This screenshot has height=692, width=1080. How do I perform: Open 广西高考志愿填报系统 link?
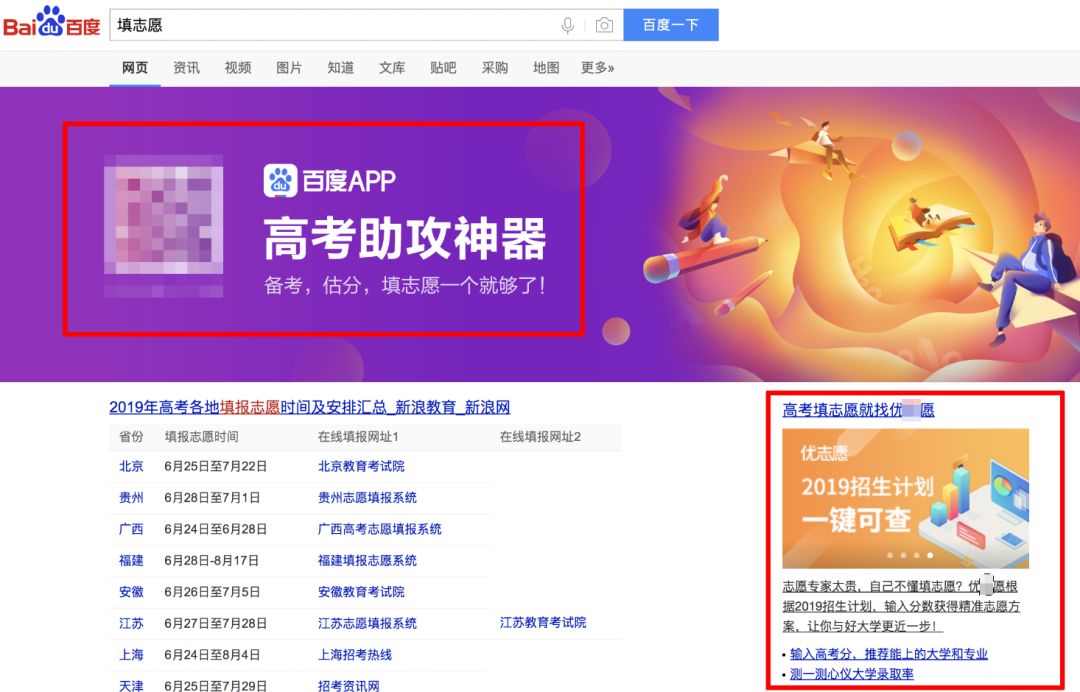click(x=380, y=529)
